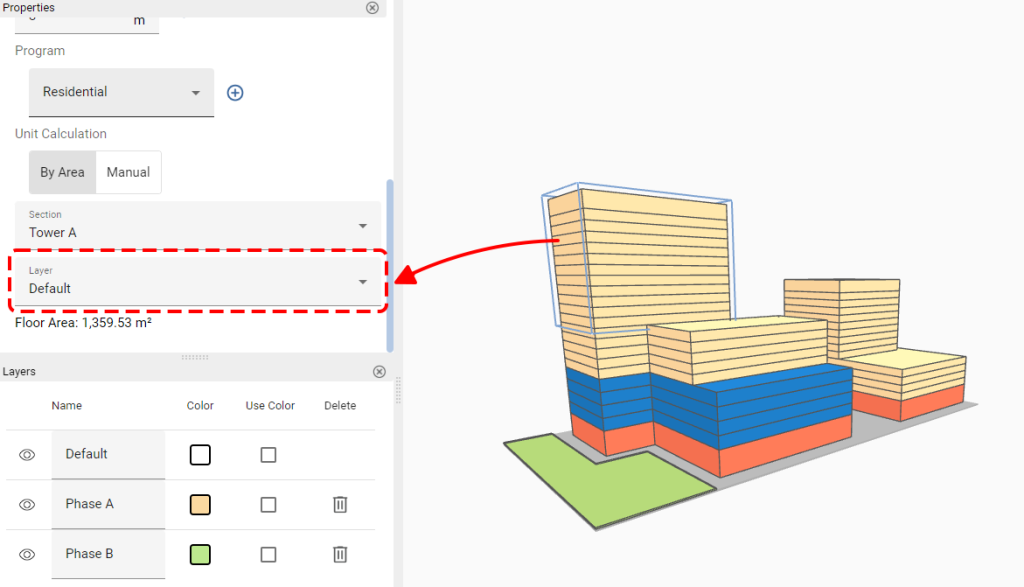This screenshot has height=587, width=1024.
Task: Delete the Phase B layer via trash icon
Action: [x=340, y=554]
